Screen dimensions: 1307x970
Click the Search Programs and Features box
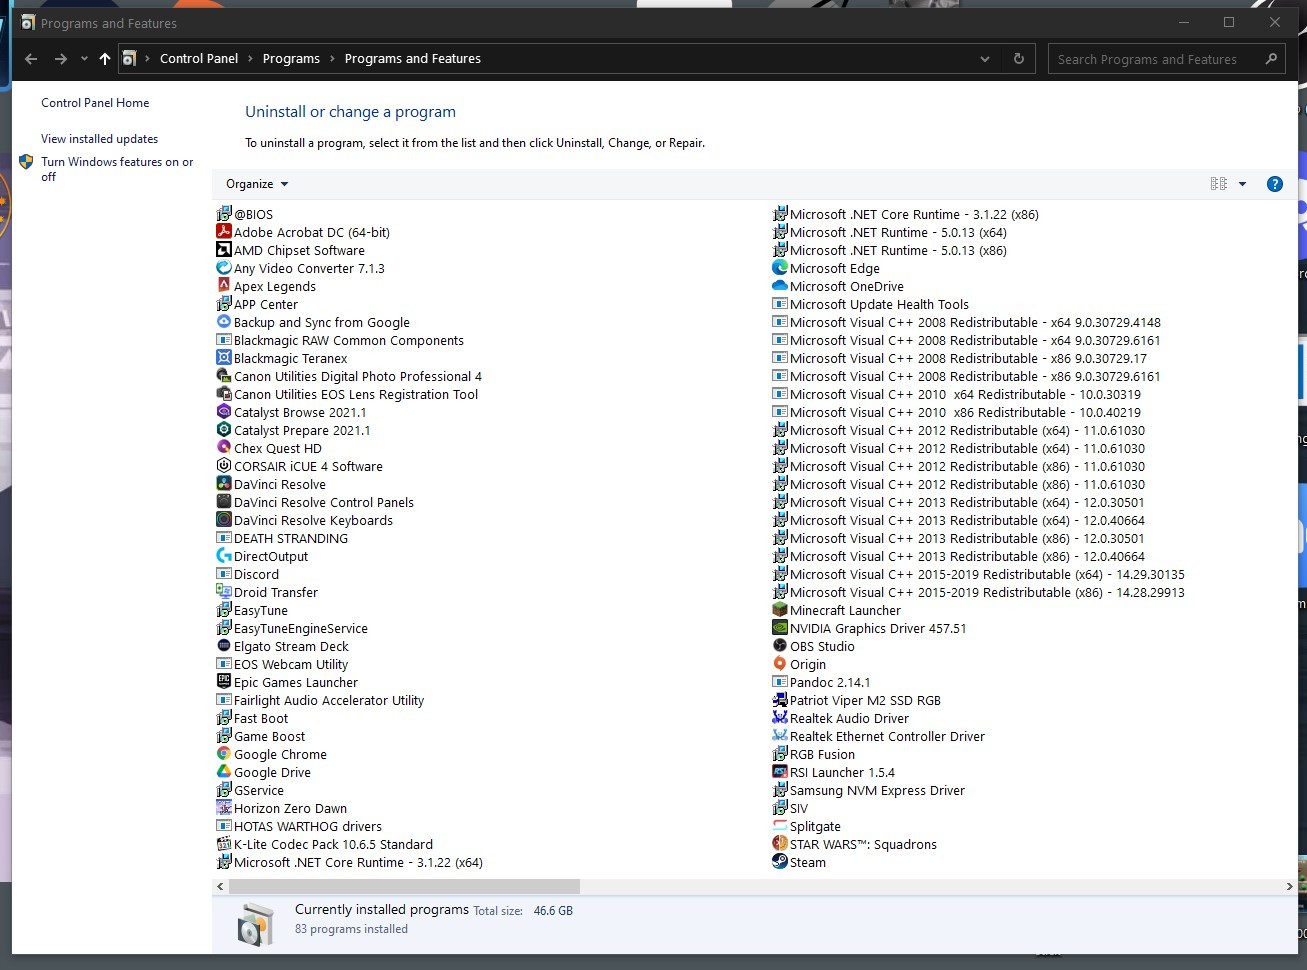tap(1166, 59)
